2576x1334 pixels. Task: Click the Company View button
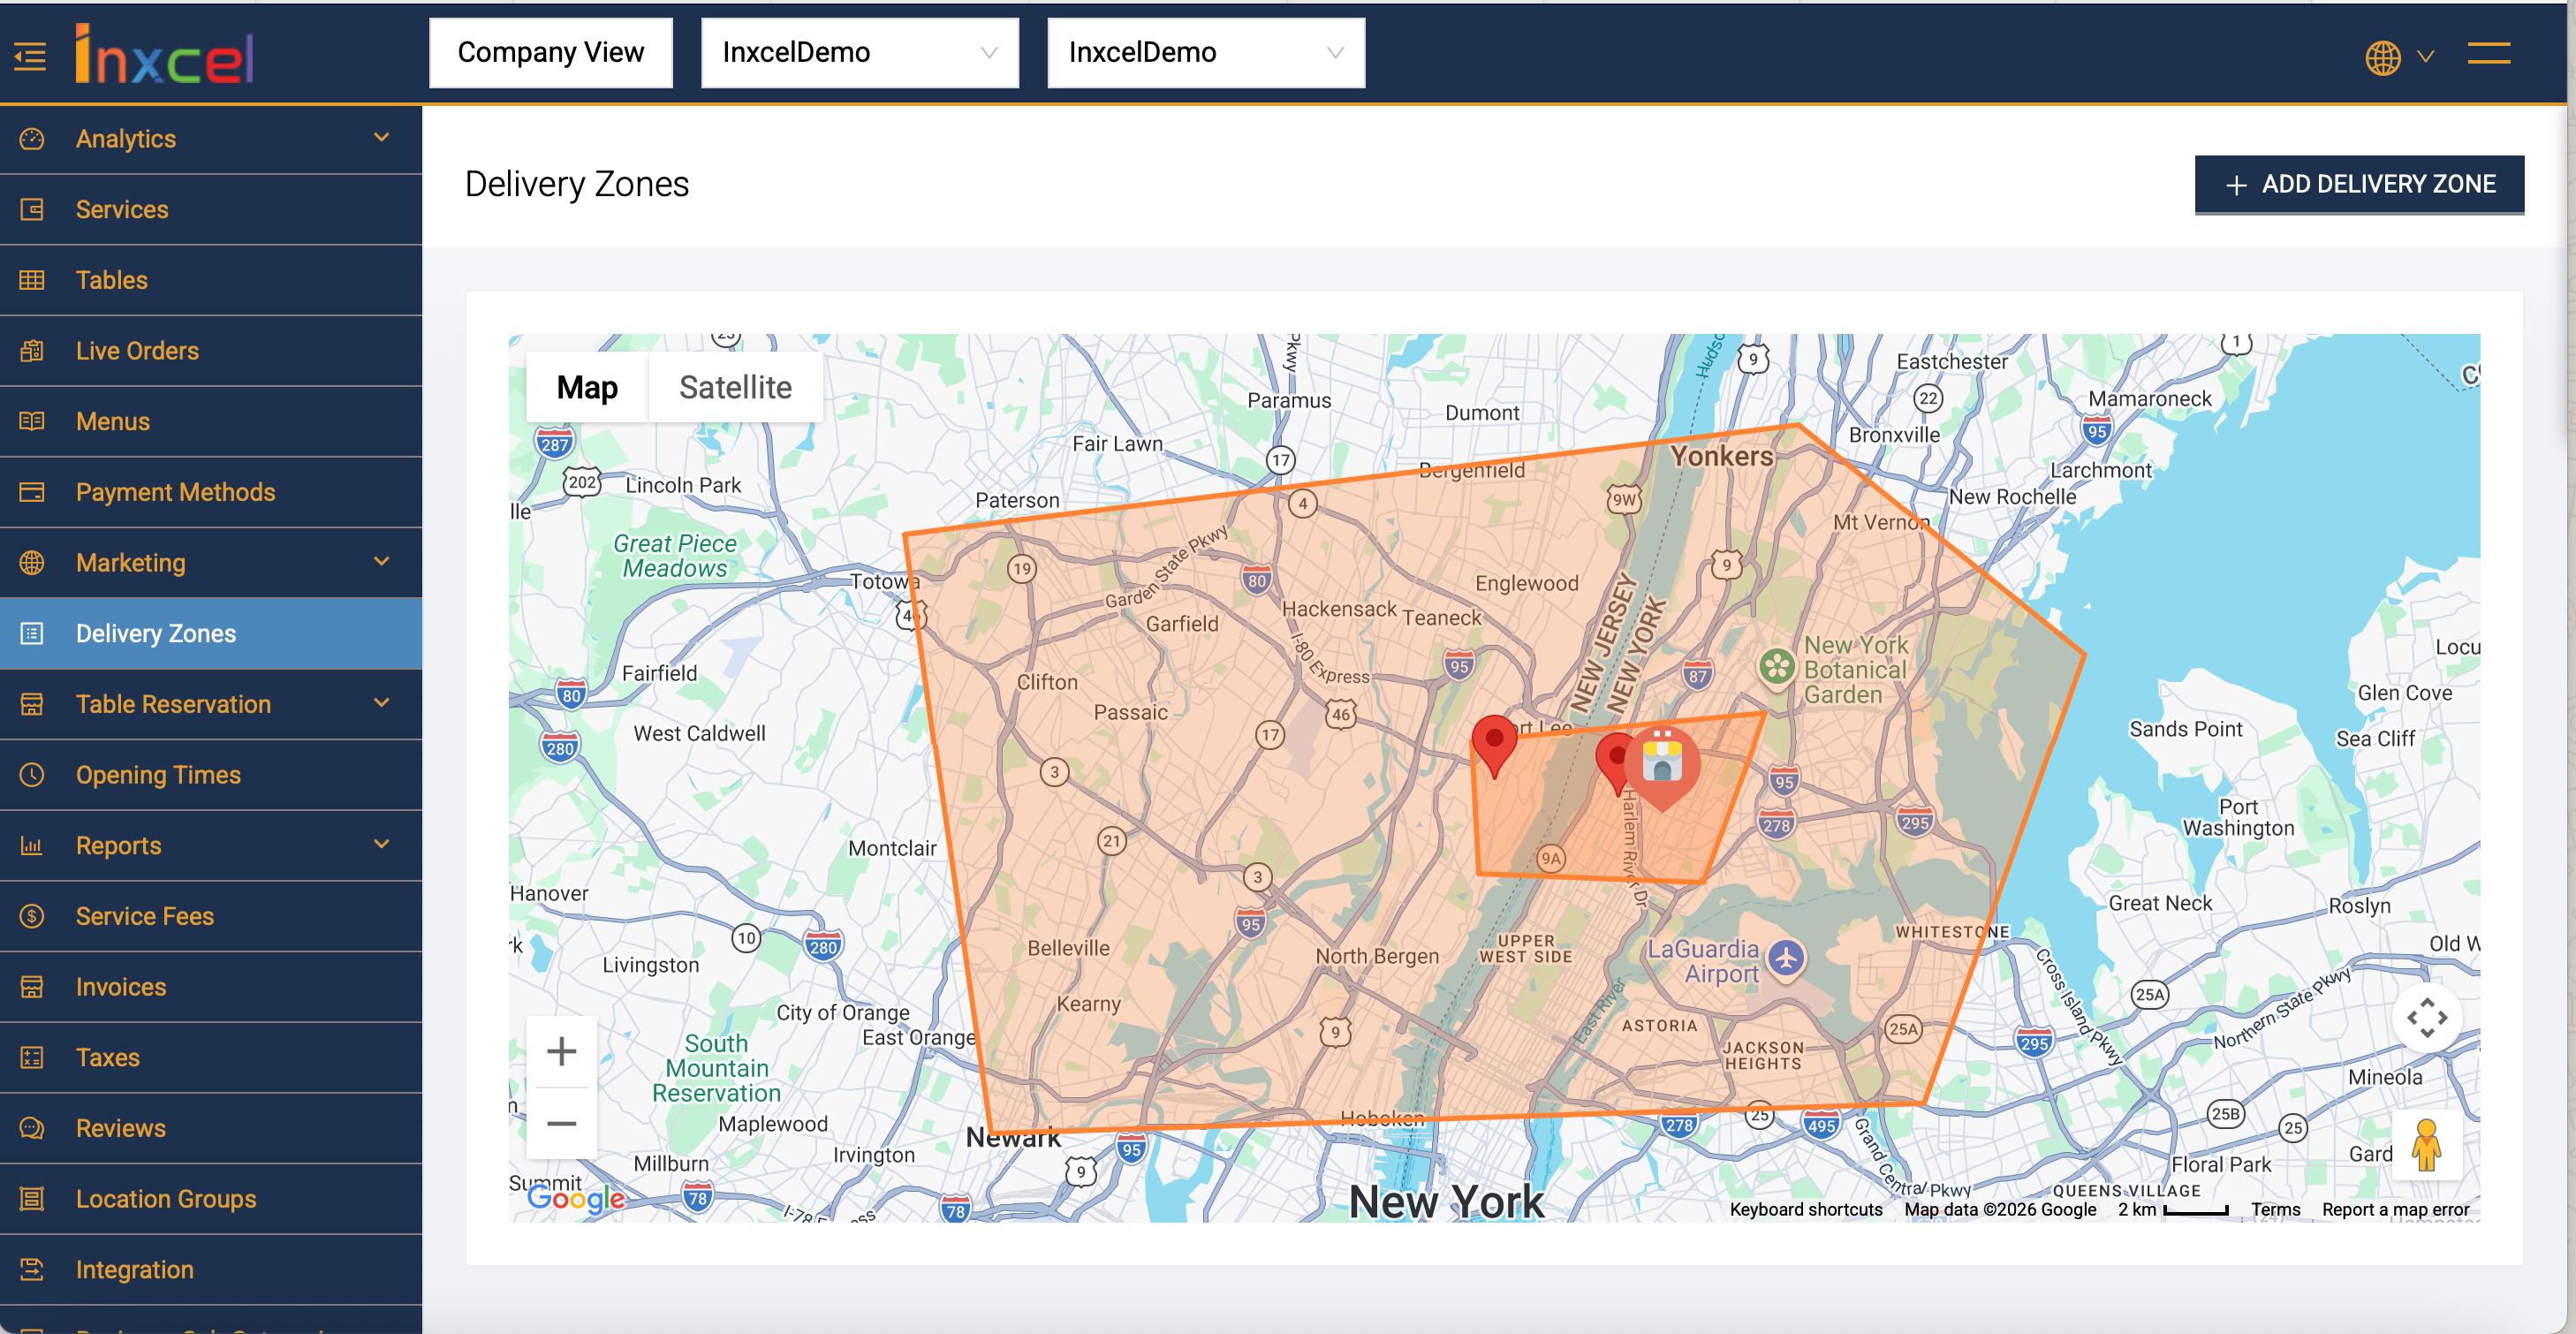[x=550, y=53]
